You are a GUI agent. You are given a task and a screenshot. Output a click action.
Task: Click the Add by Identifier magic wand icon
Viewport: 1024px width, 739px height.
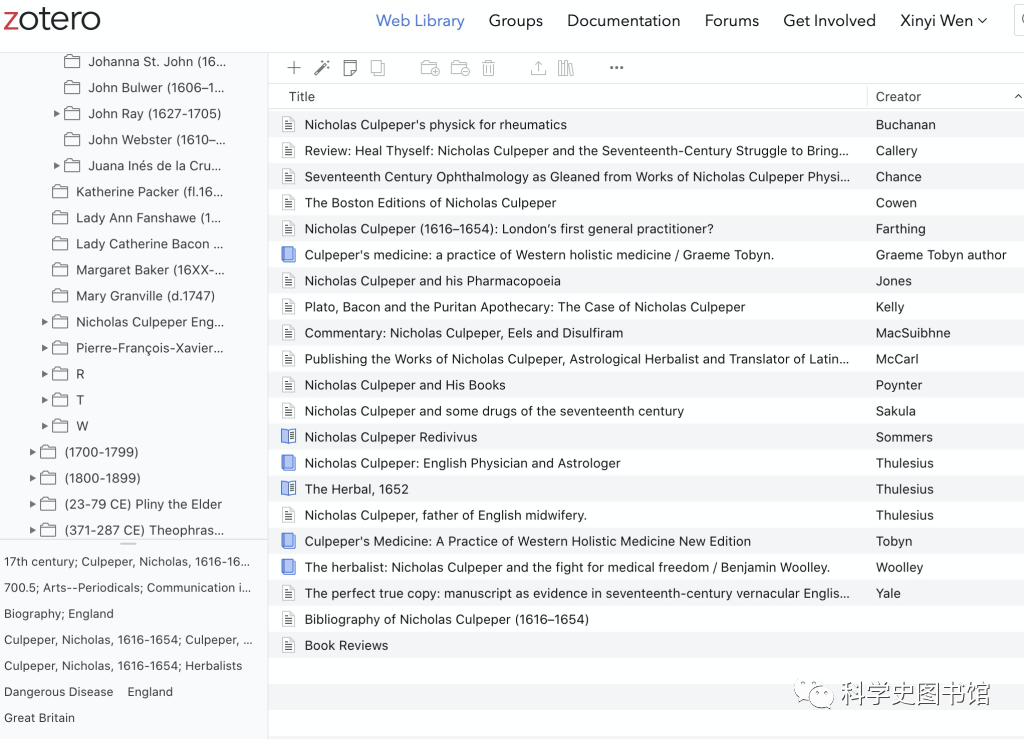pyautogui.click(x=322, y=68)
